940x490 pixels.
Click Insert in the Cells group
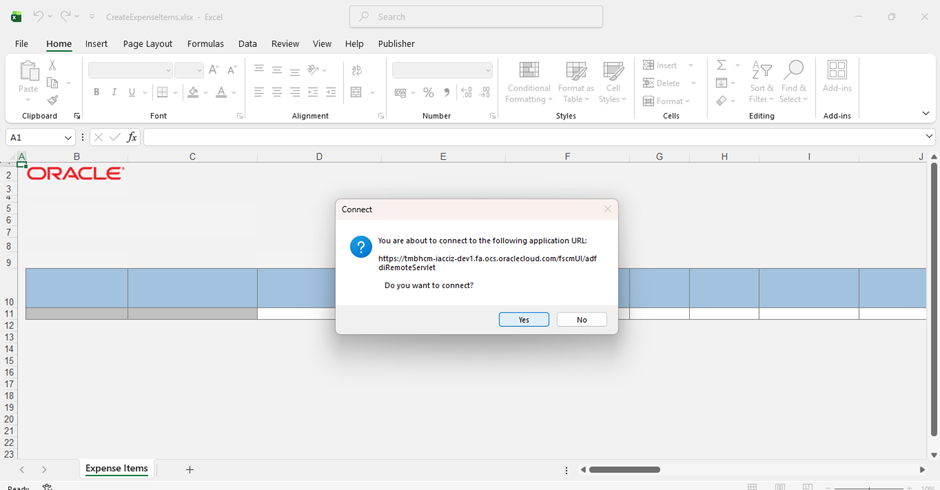(x=660, y=65)
